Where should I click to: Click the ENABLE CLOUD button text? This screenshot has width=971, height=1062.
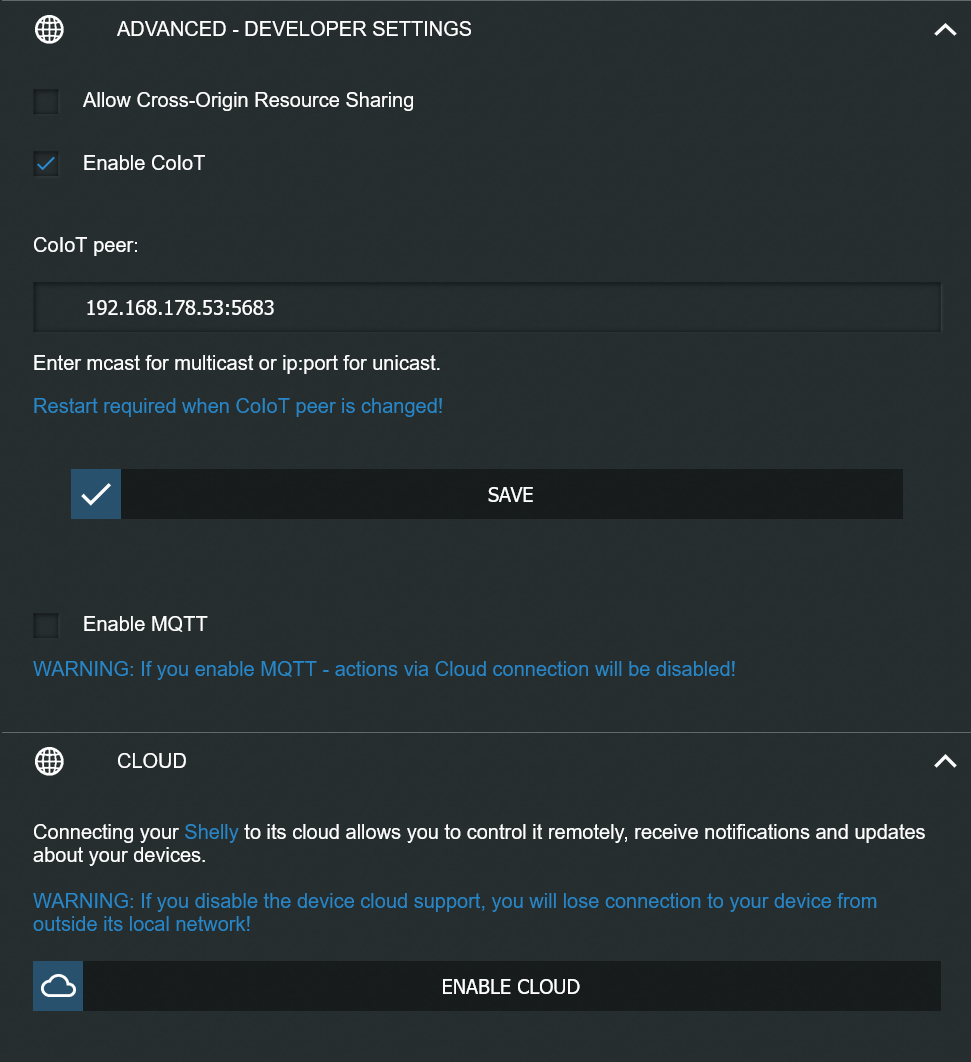point(511,987)
